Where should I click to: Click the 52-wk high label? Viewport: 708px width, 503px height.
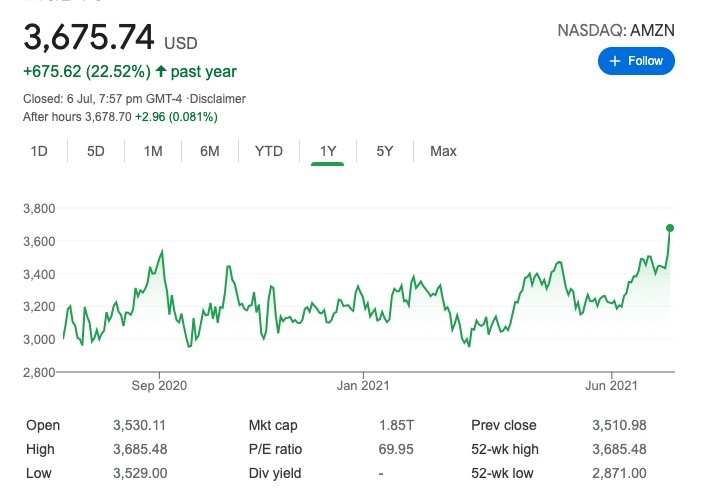pyautogui.click(x=505, y=449)
